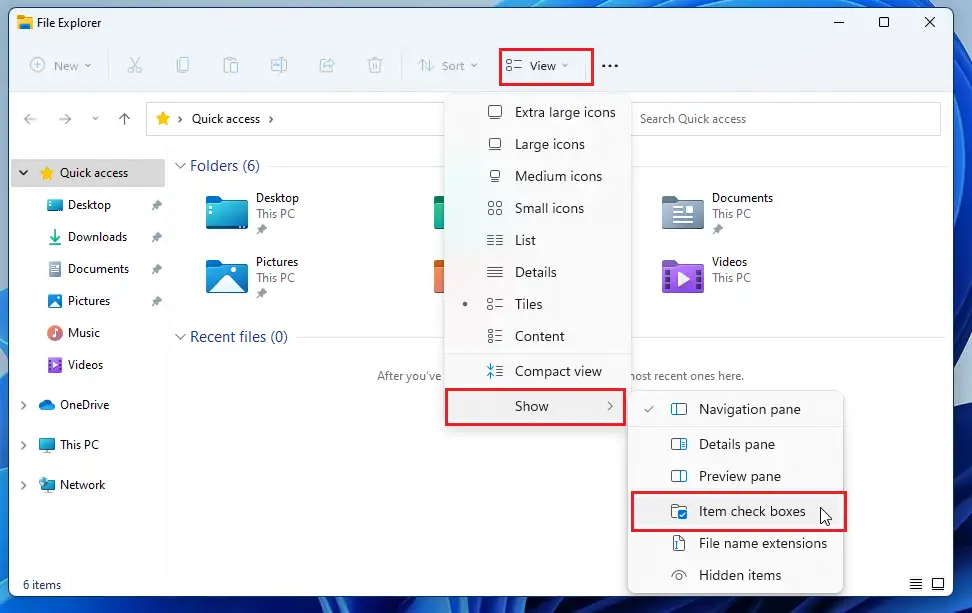
Task: Toggle Compact view
Action: tap(537, 371)
